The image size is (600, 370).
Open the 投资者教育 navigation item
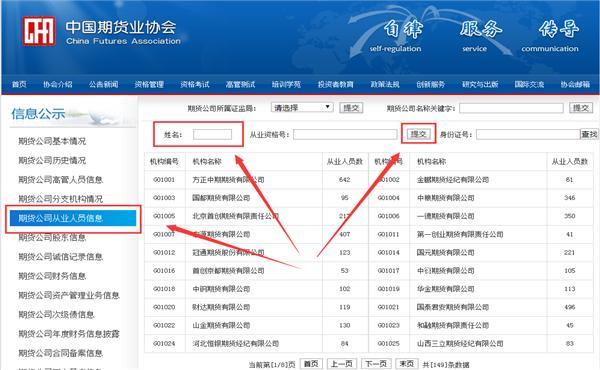336,84
